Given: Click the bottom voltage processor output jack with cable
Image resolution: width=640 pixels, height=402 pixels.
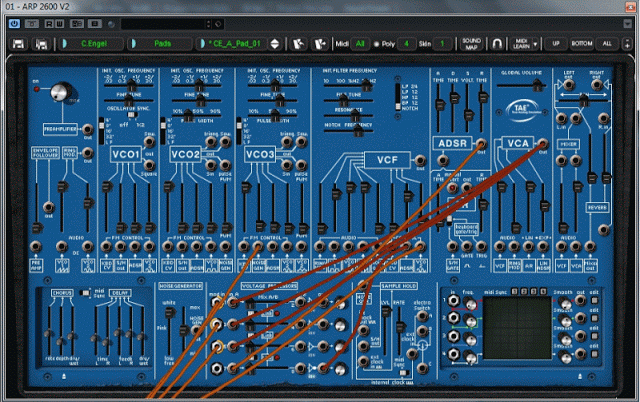Looking at the screenshot, I should (323, 368).
